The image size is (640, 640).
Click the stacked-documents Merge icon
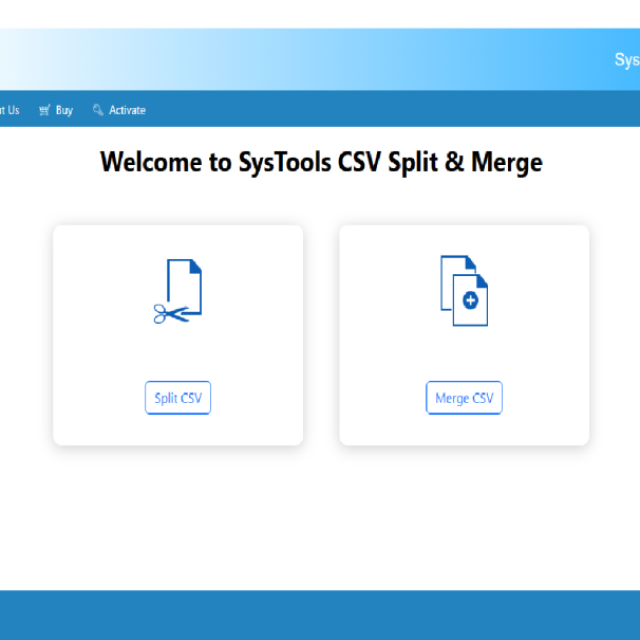click(x=464, y=291)
